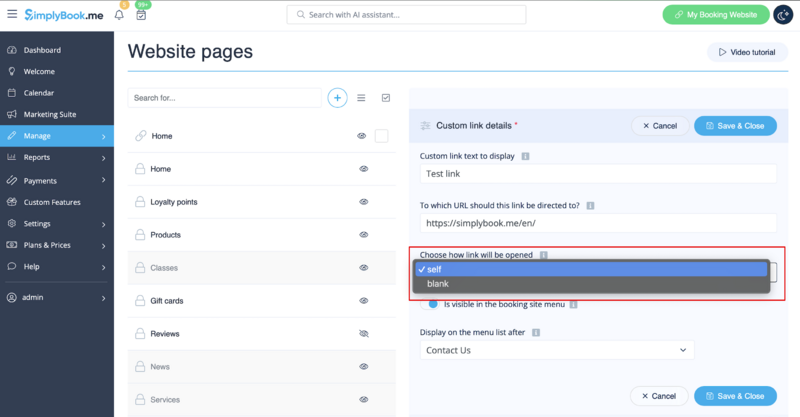Toggle visibility eye on Products page
Image resolution: width=800 pixels, height=417 pixels.
pos(364,235)
